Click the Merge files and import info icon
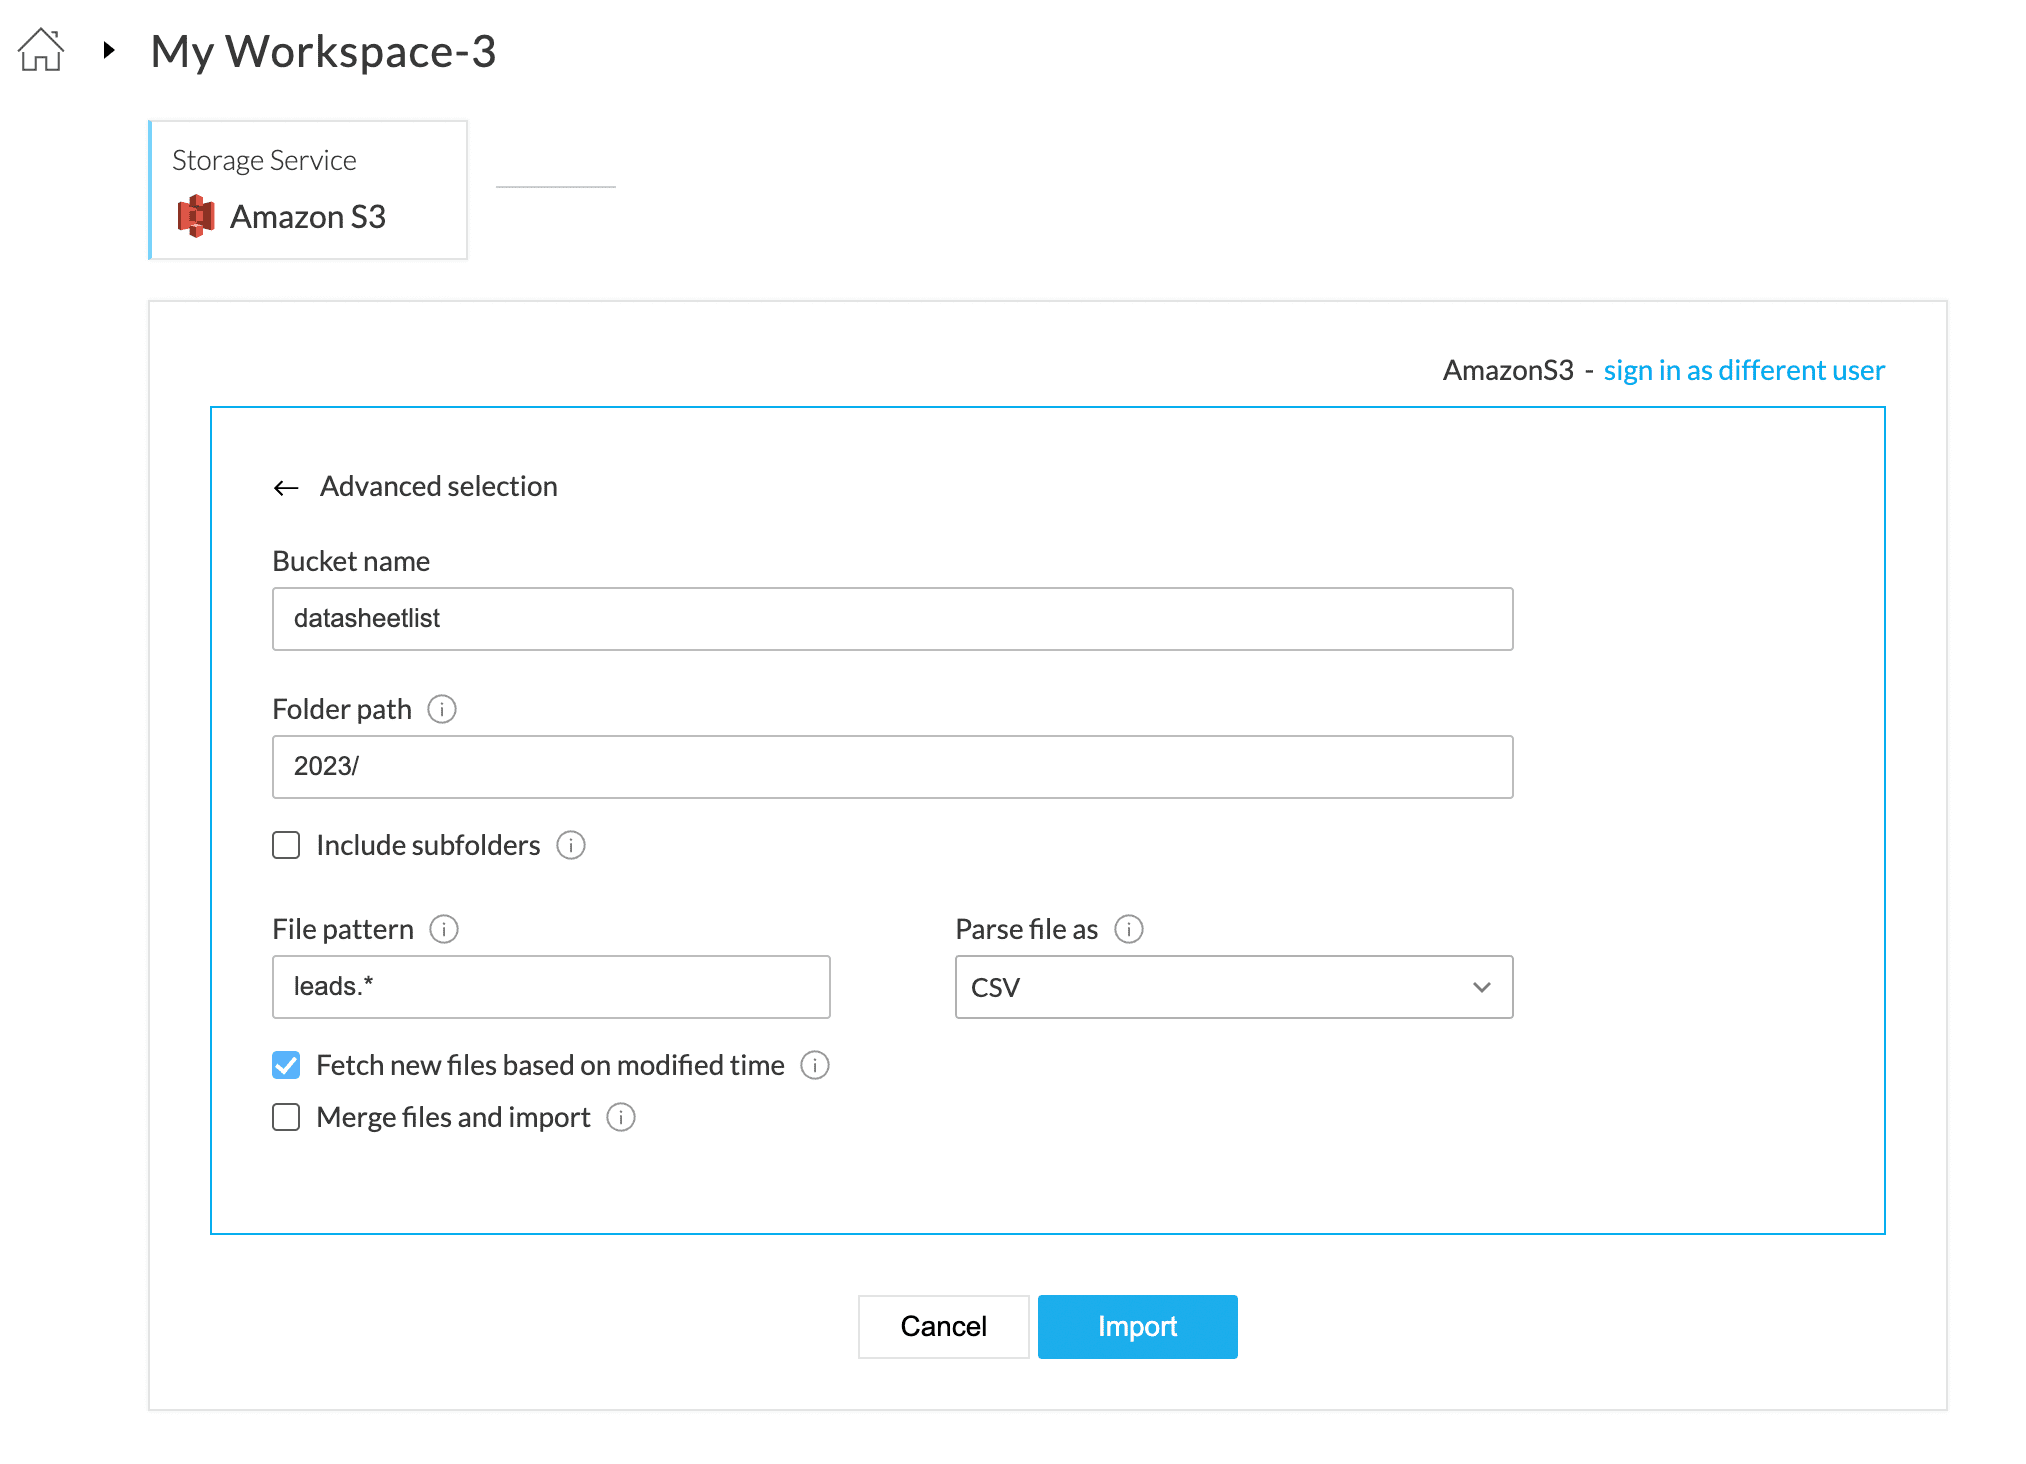 (x=621, y=1117)
